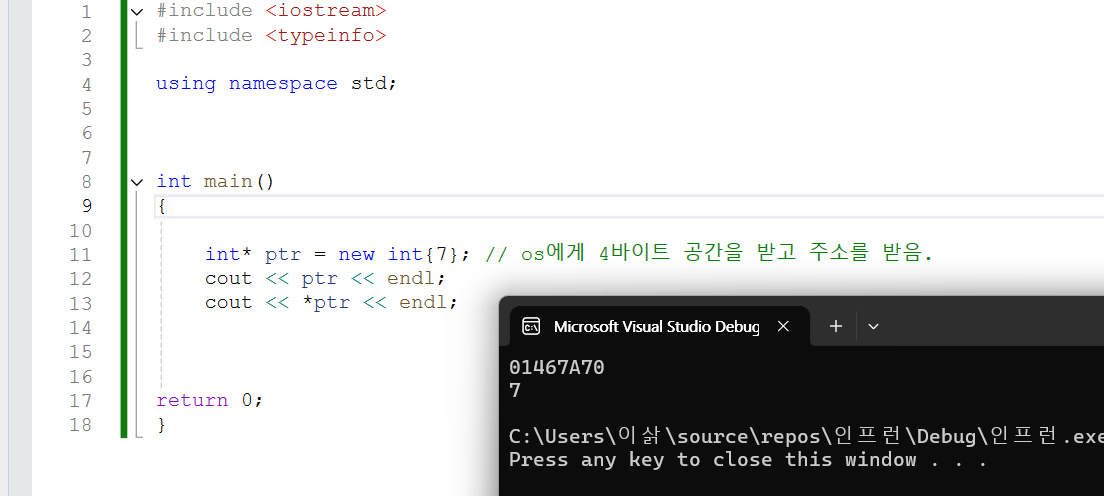This screenshot has height=496, width=1104.
Task: Click the 'cout << ptr << endl;' line
Action: pos(325,278)
